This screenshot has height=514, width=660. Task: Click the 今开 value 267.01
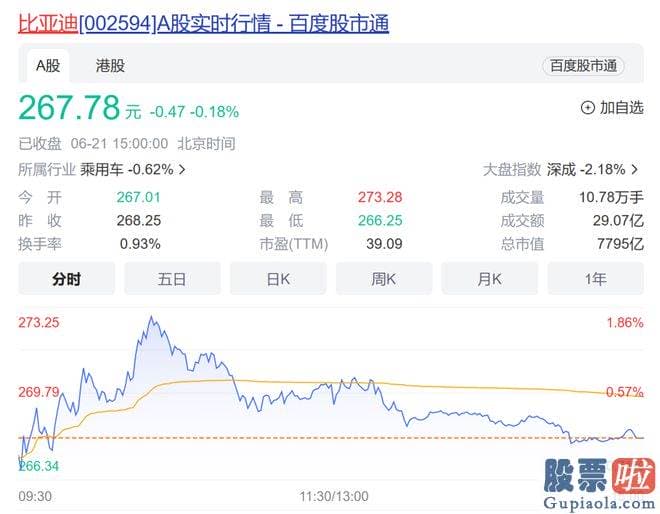(x=138, y=197)
